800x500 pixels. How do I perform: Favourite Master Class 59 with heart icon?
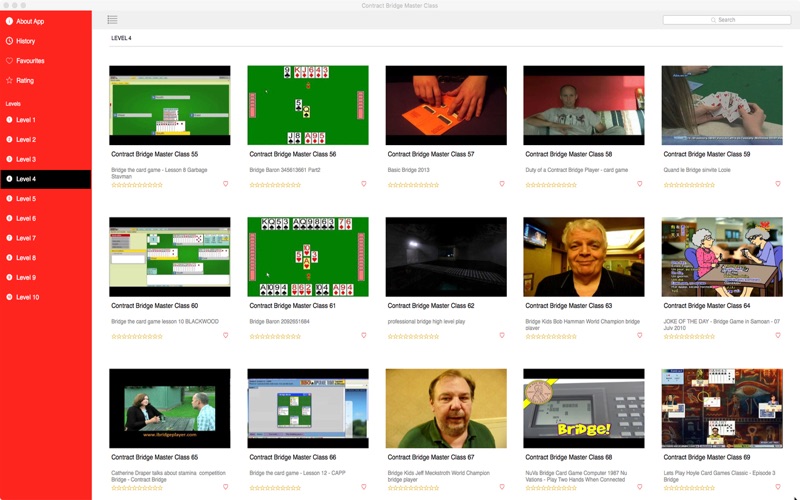click(778, 184)
